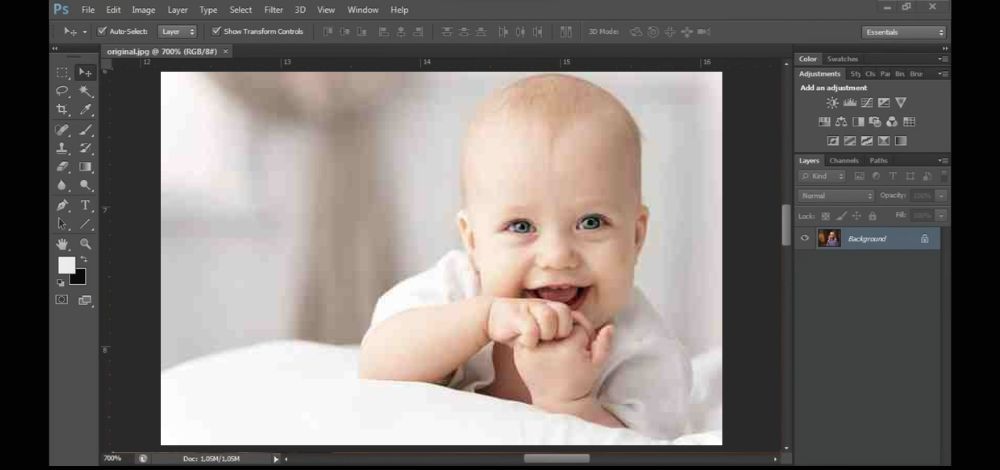The image size is (1000, 470).
Task: Add Exposure adjustment
Action: point(884,103)
